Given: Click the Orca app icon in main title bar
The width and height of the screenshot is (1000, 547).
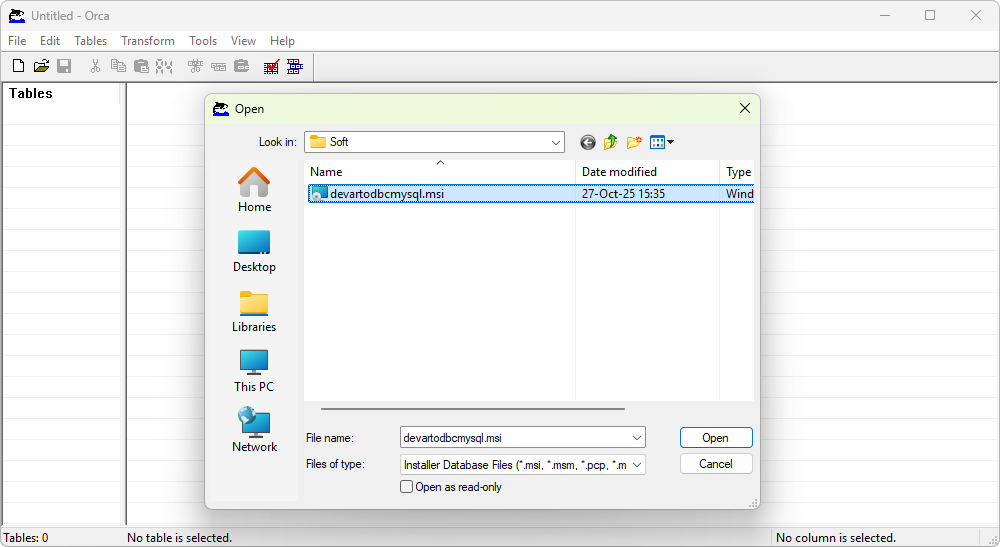Looking at the screenshot, I should tap(17, 16).
